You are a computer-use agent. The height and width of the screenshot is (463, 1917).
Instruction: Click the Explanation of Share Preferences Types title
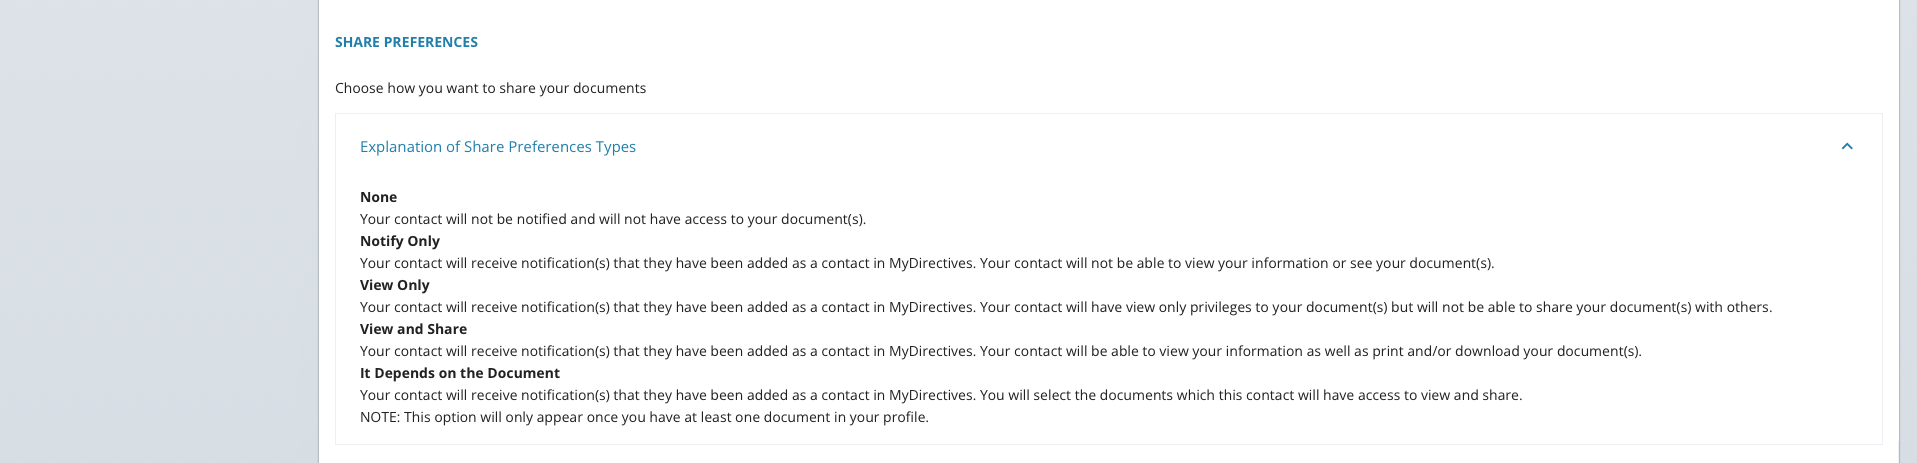pos(498,147)
